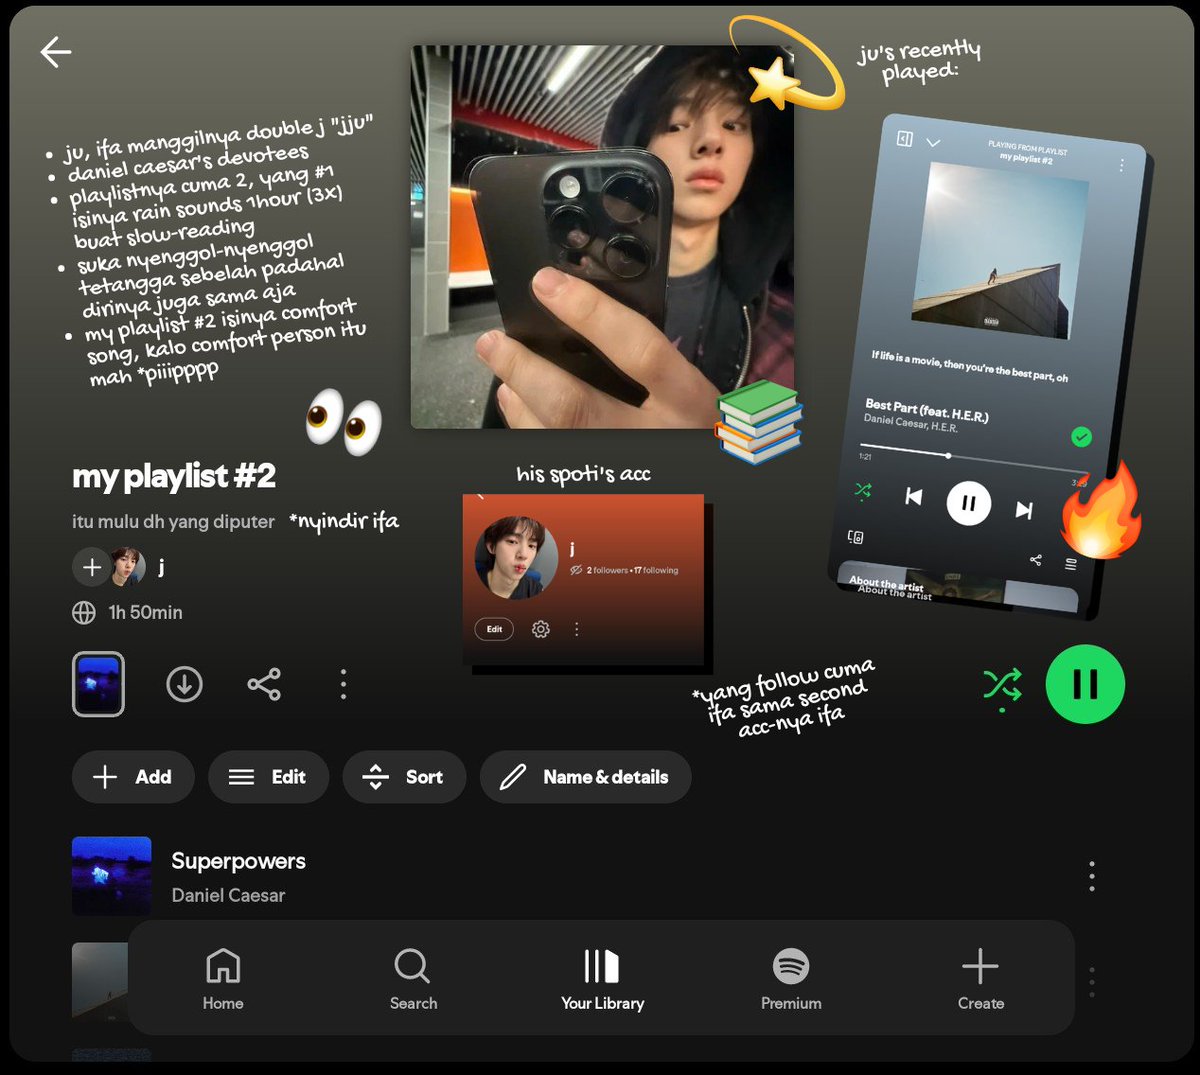The width and height of the screenshot is (1200, 1075).
Task: Open the 2 followers list
Action: pyautogui.click(x=607, y=570)
